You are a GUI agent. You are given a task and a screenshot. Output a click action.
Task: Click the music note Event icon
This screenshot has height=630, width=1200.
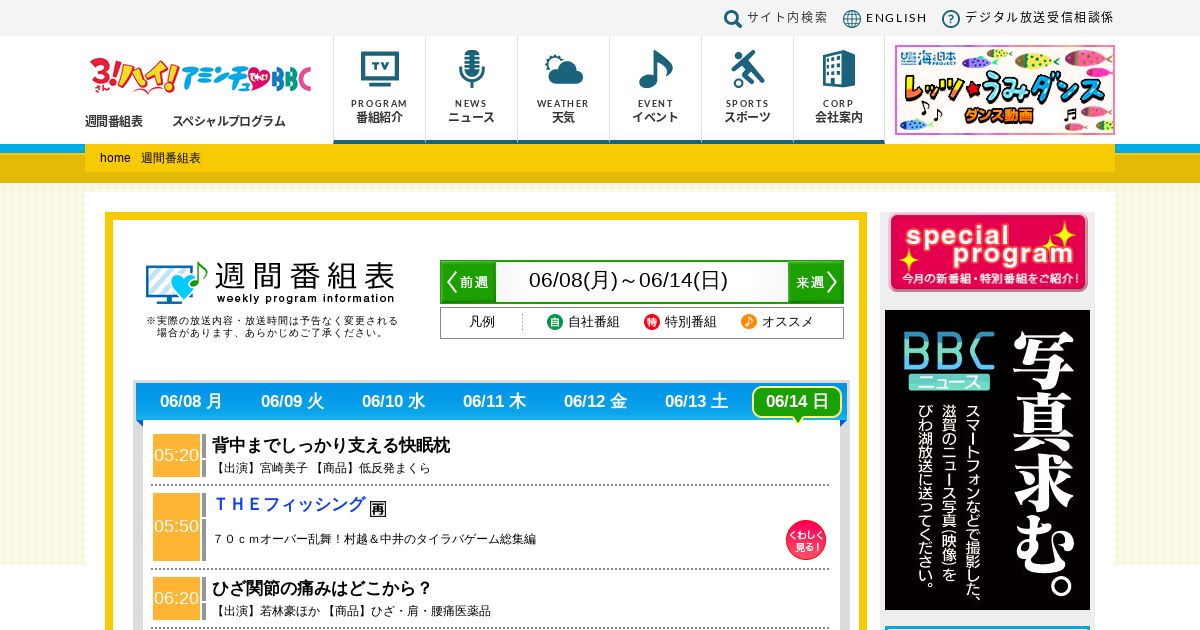point(655,70)
